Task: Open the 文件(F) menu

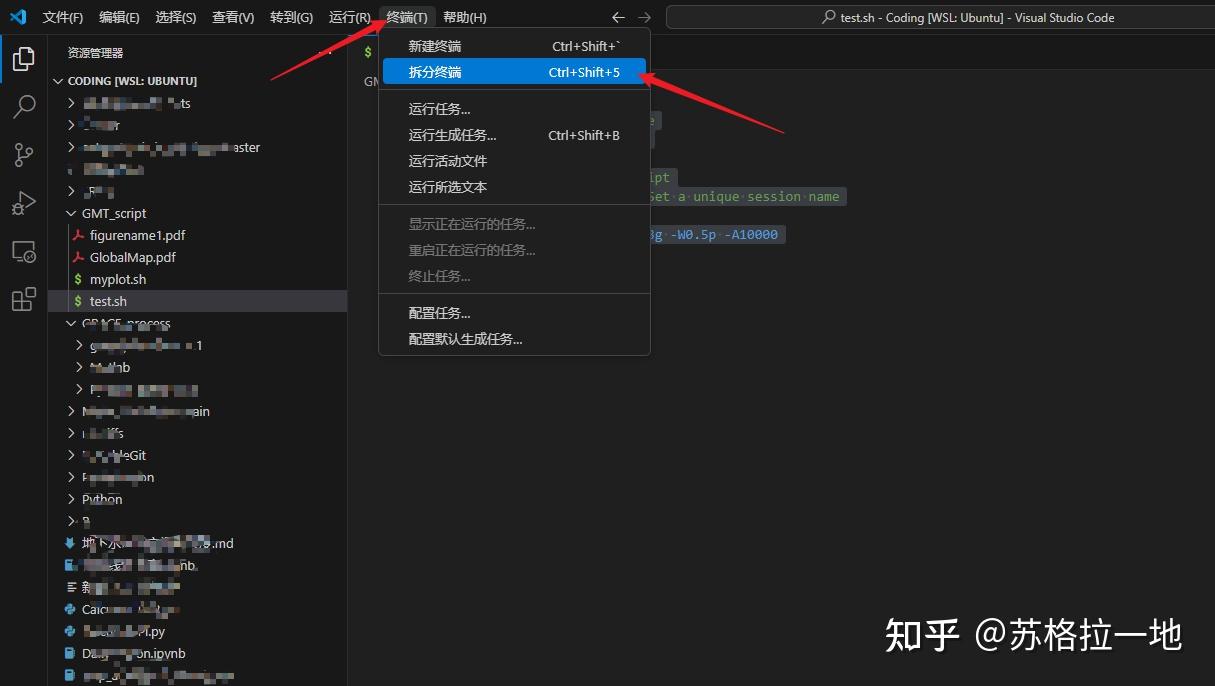Action: [63, 17]
